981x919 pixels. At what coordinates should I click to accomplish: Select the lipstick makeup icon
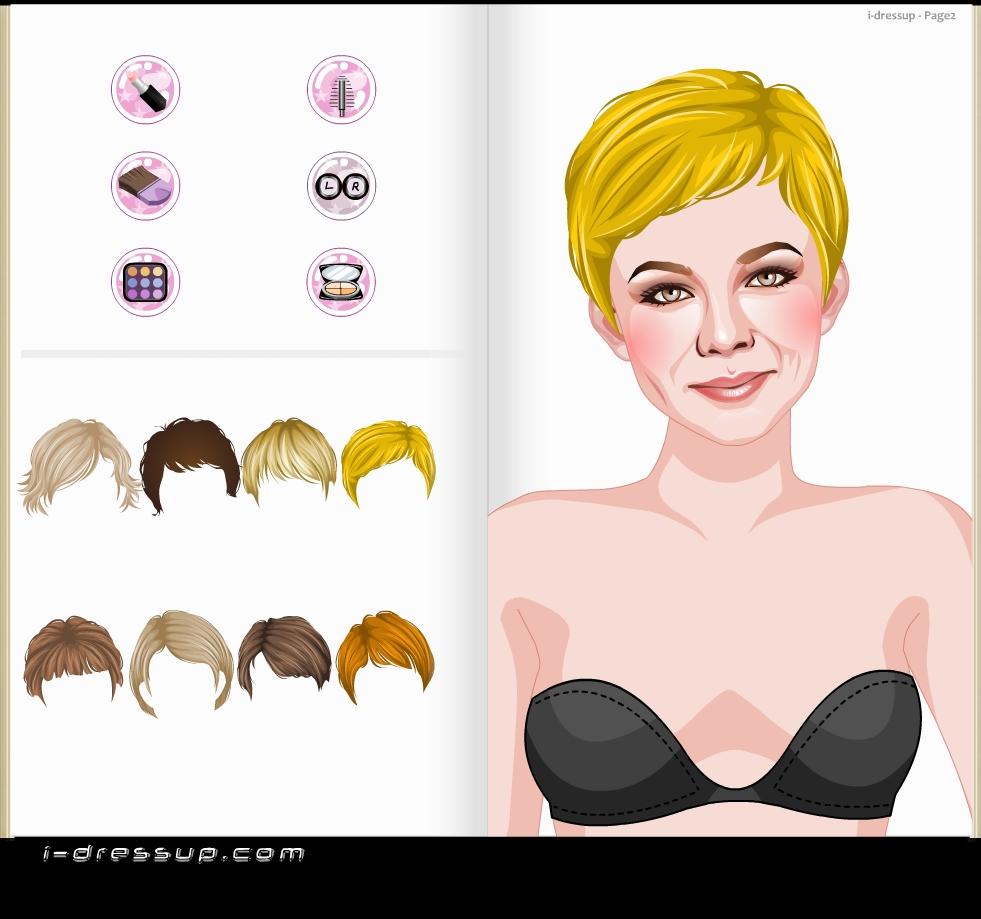click(x=145, y=90)
